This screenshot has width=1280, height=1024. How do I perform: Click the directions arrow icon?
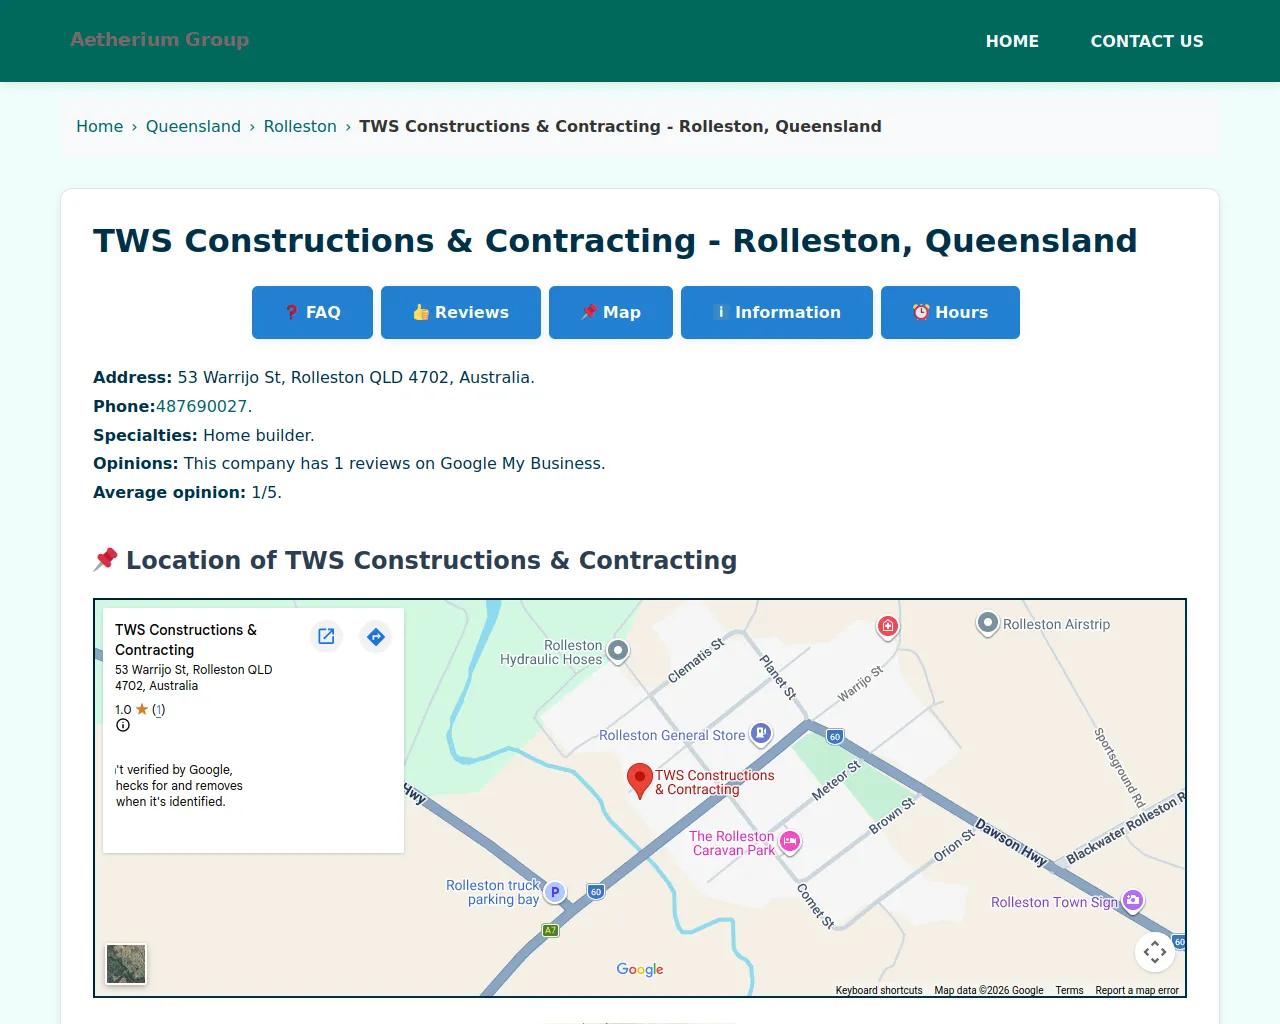[376, 636]
